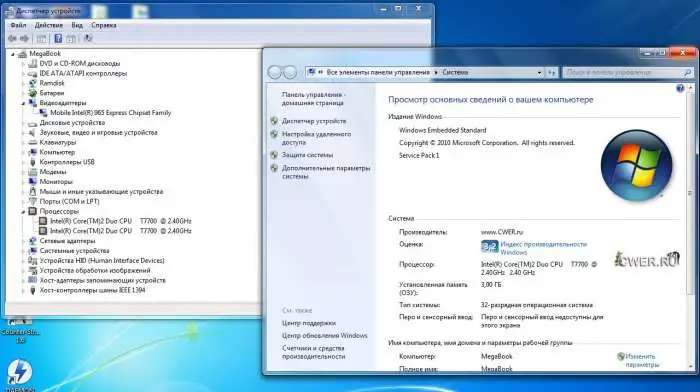Open the Справка menu in Device Manager
Viewport: 700px width, 392px height.
coord(104,25)
